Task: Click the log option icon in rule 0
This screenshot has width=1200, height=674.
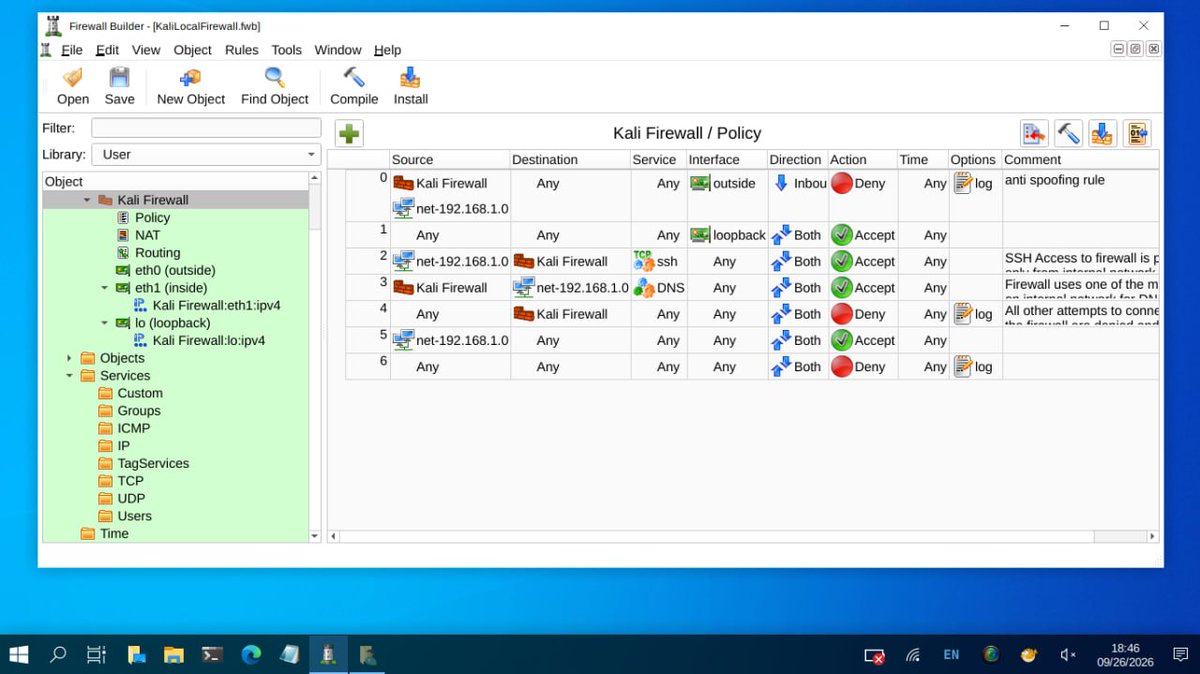Action: [963, 183]
